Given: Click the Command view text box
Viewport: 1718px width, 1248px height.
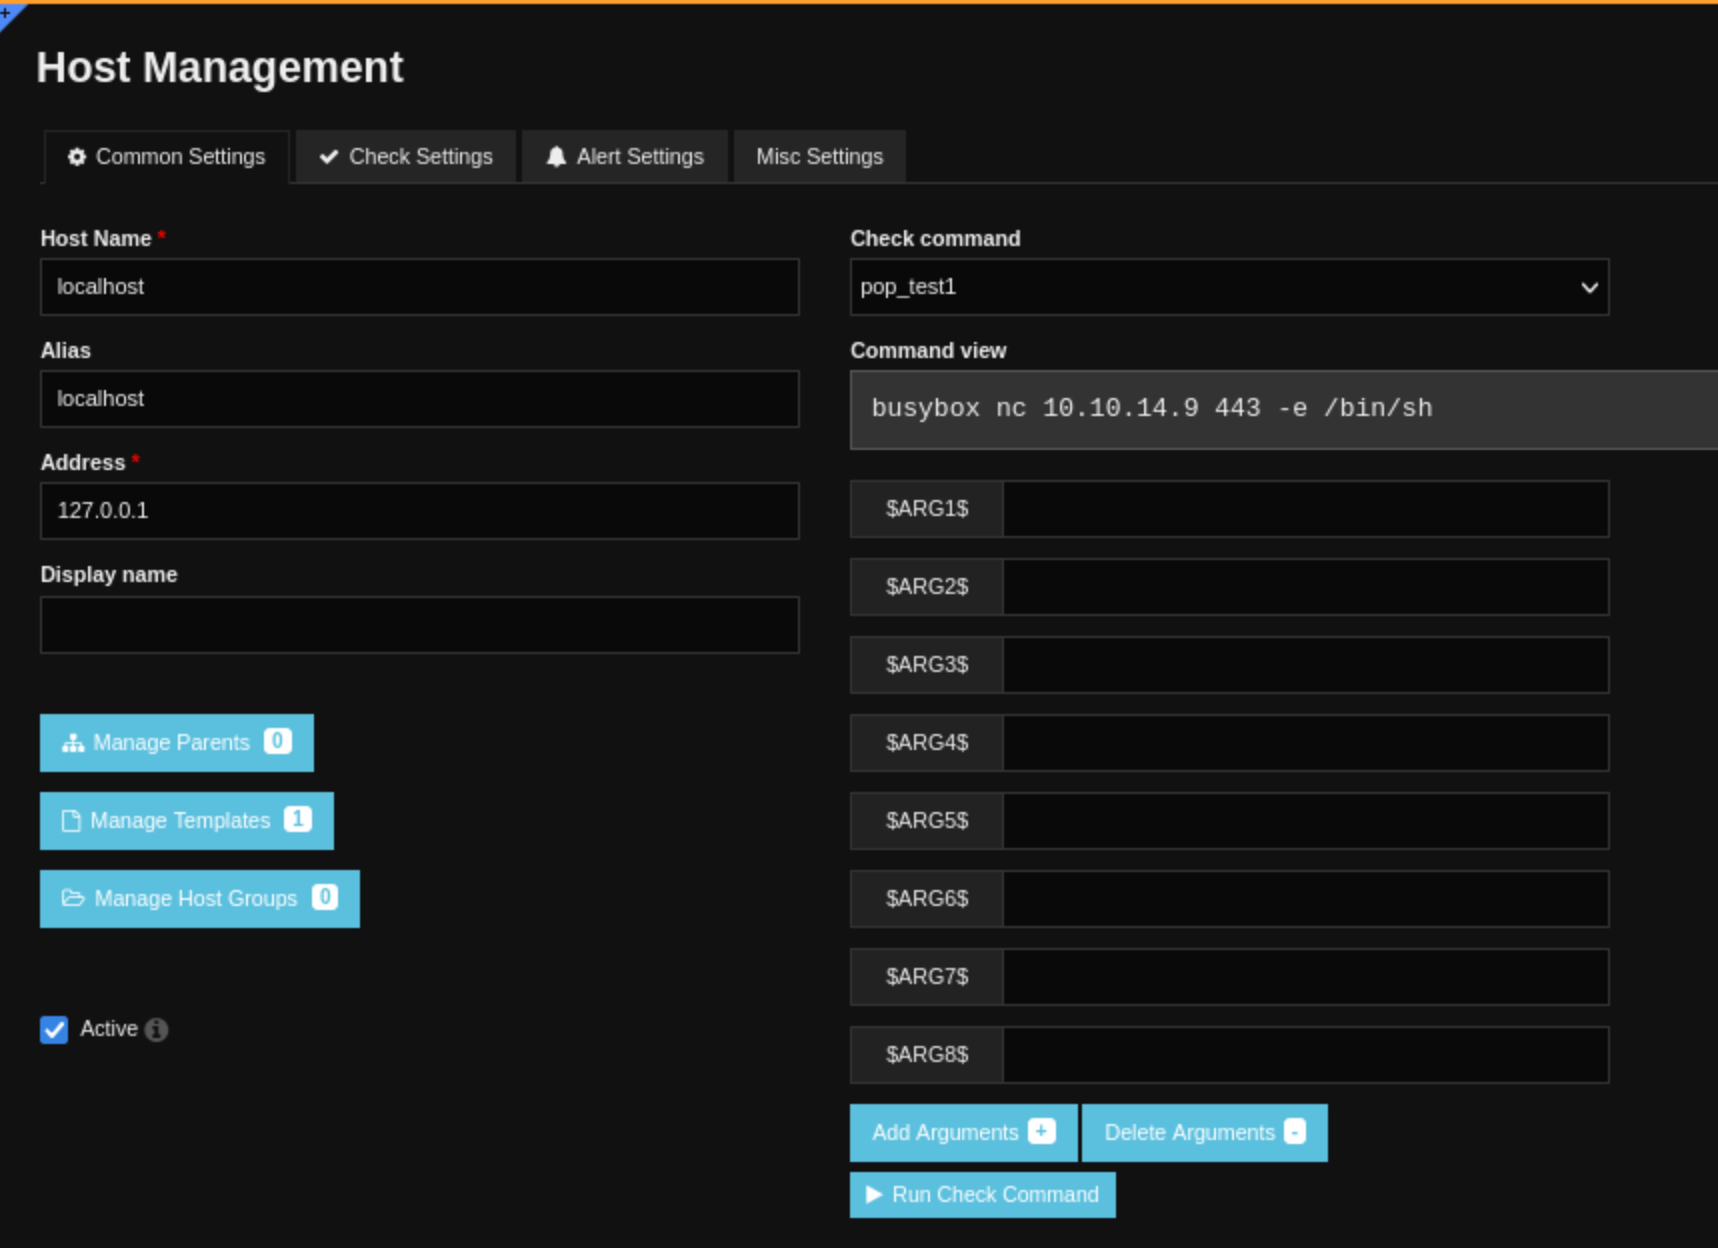Looking at the screenshot, I should coord(1284,410).
